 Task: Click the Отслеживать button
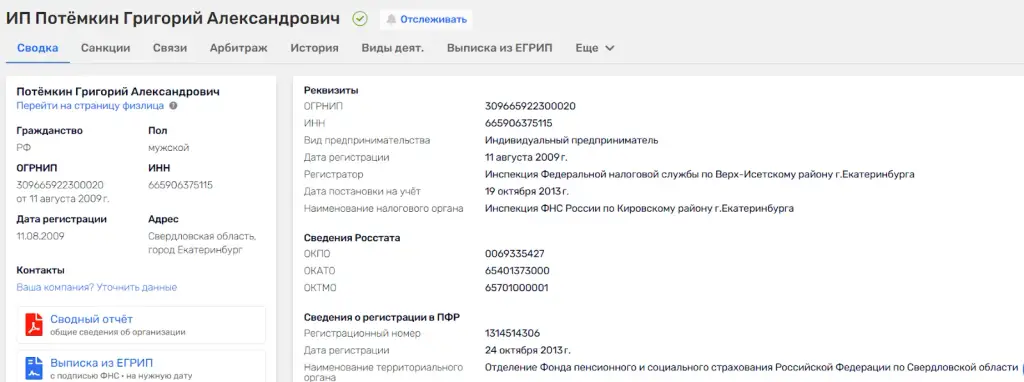[426, 20]
